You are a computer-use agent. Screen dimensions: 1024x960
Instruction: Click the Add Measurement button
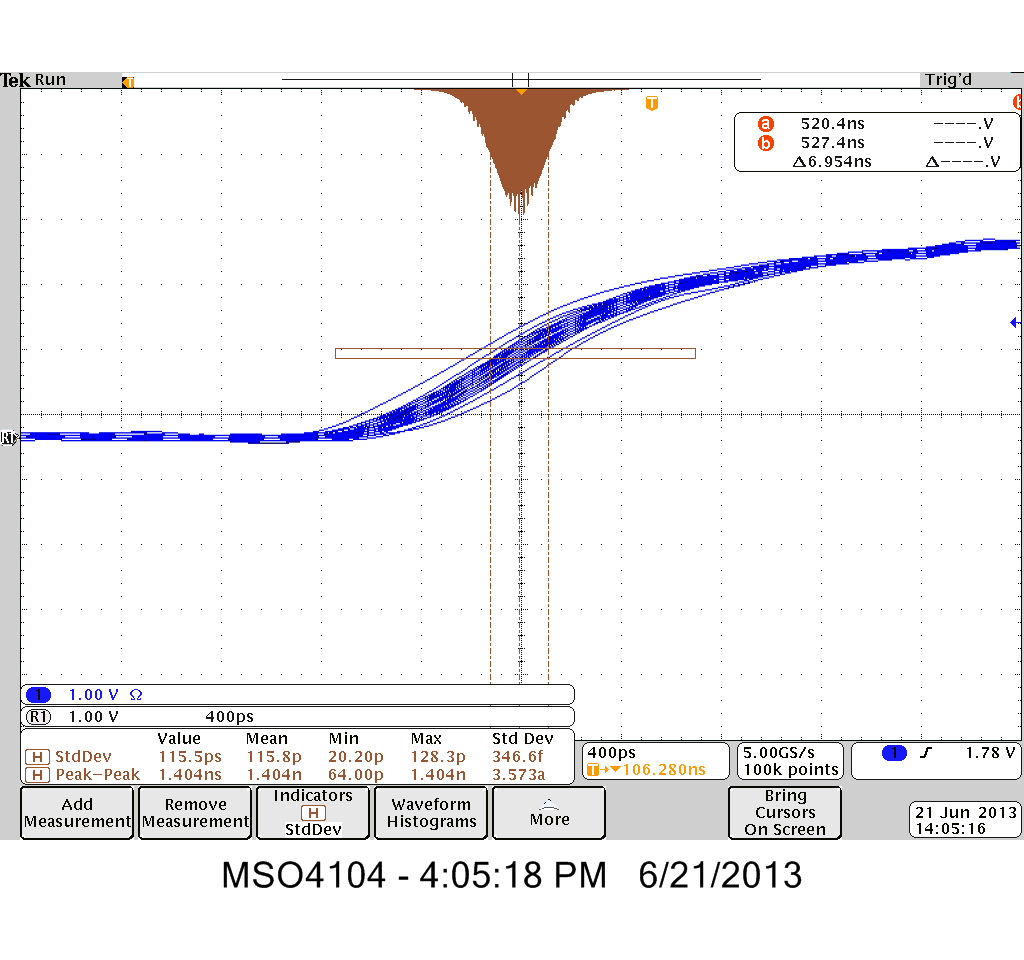coord(77,812)
